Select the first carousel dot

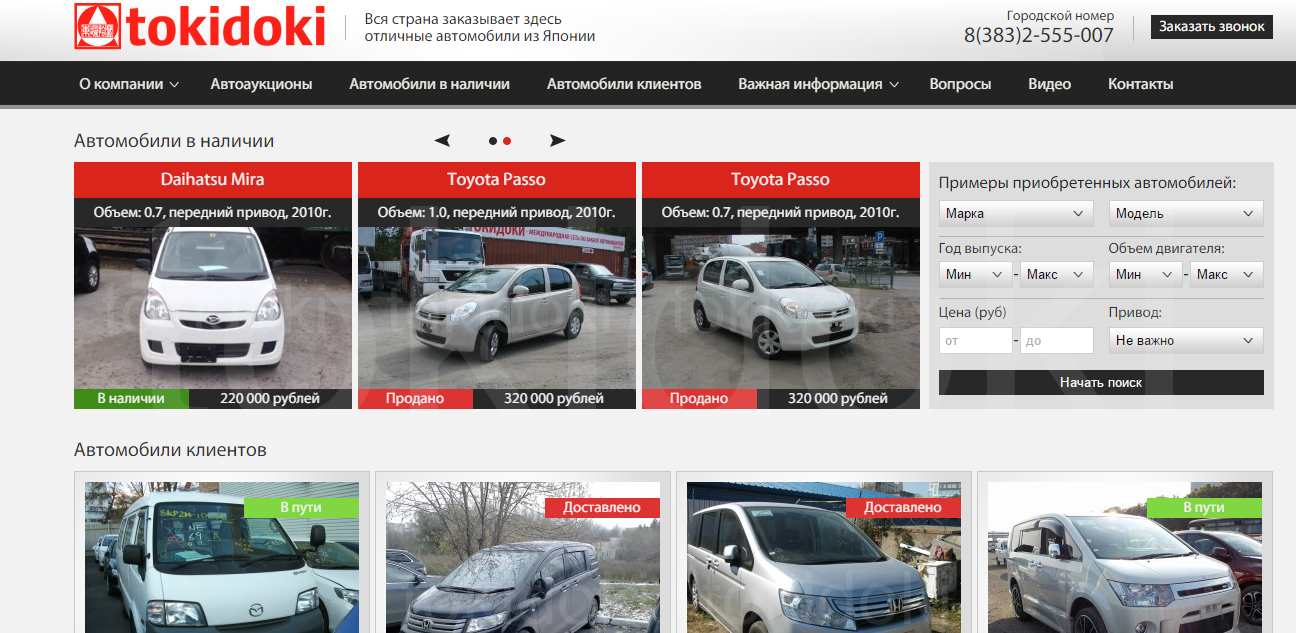493,141
